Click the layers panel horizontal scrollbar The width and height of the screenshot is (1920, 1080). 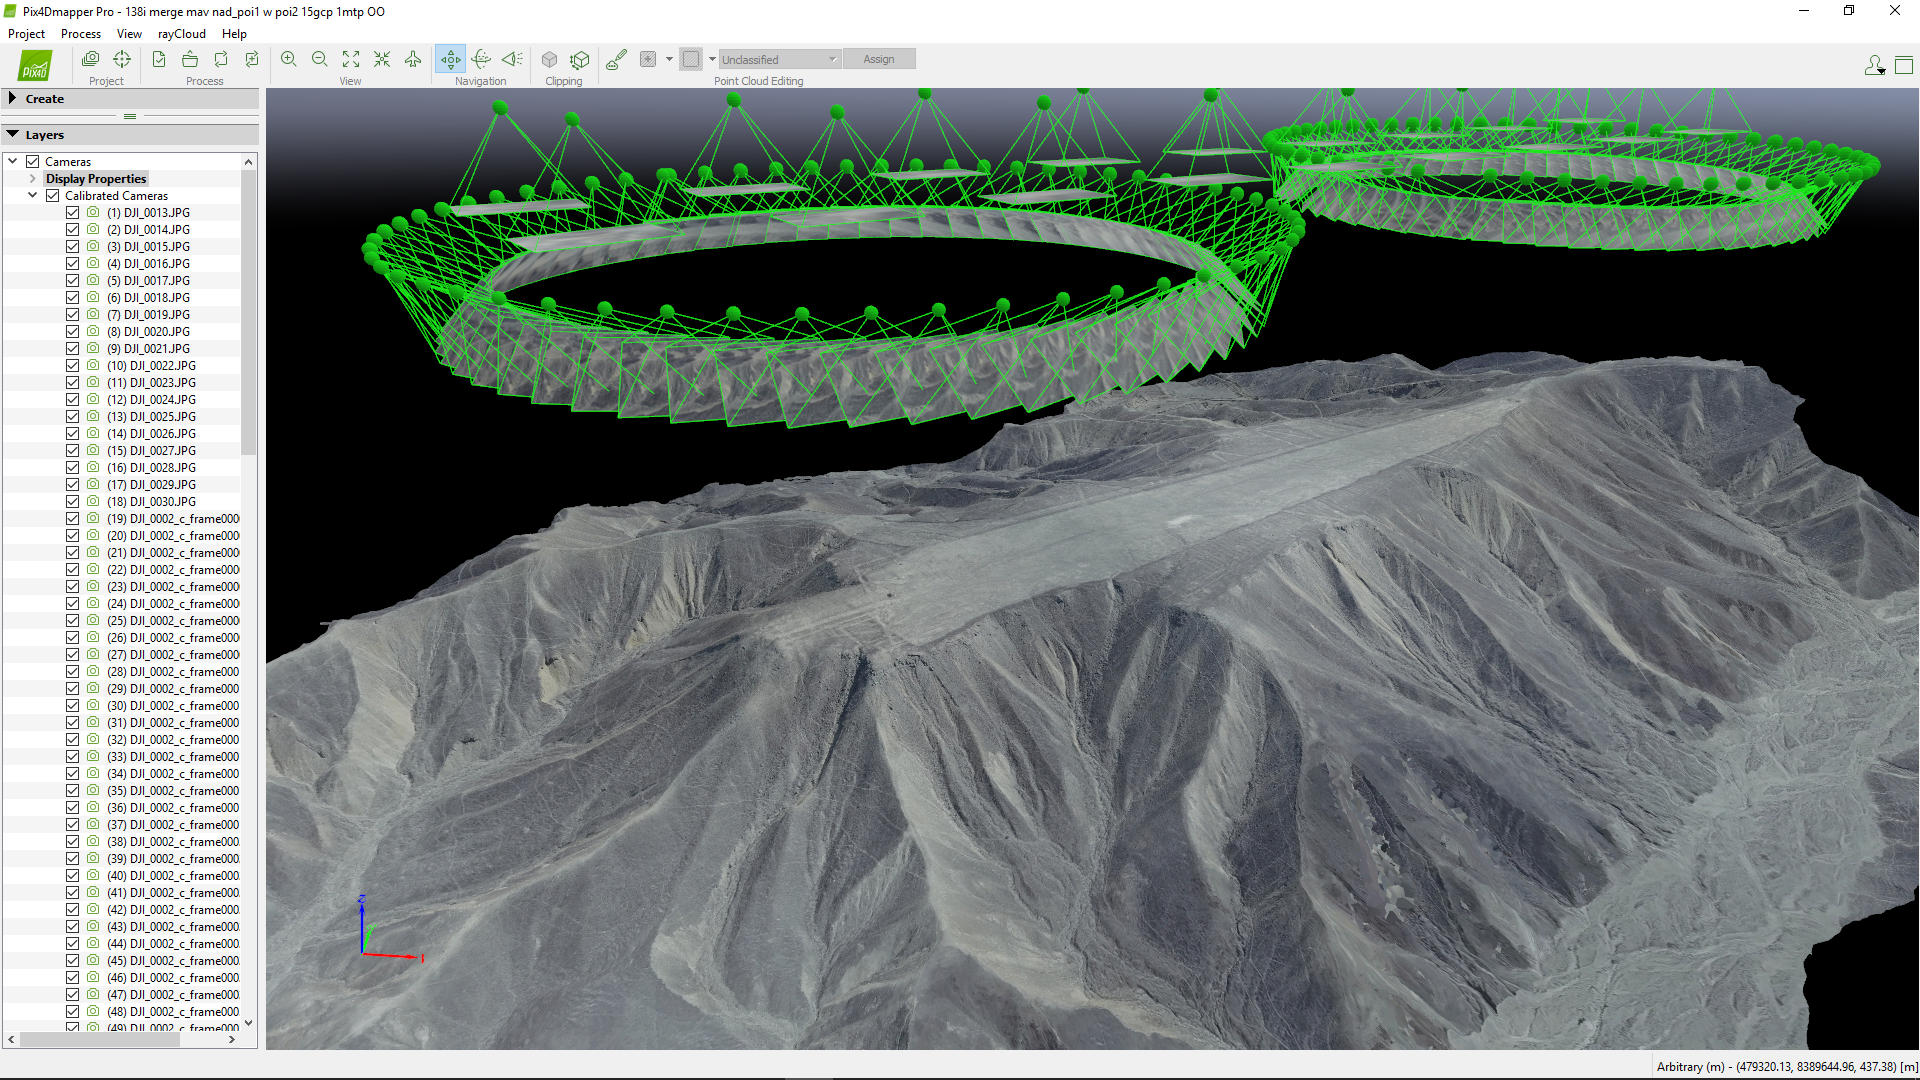pyautogui.click(x=100, y=1039)
